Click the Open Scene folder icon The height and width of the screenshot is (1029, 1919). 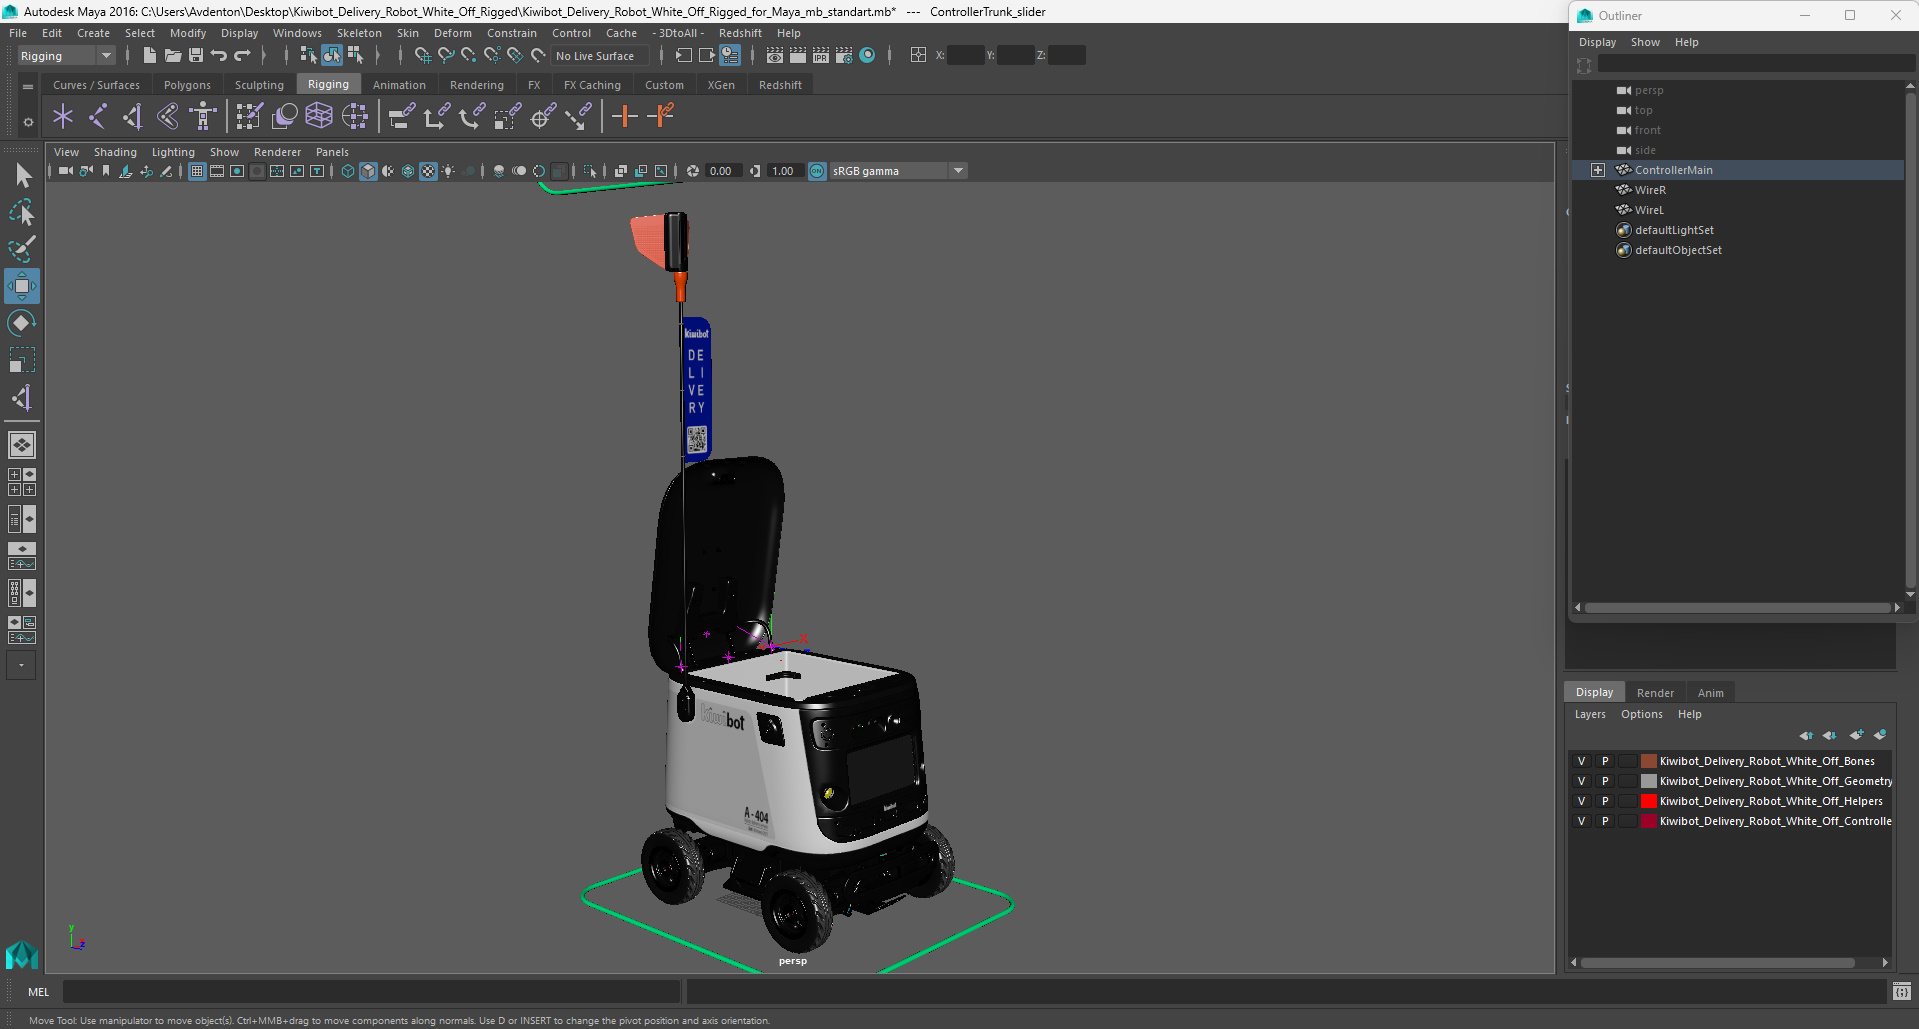(x=172, y=56)
